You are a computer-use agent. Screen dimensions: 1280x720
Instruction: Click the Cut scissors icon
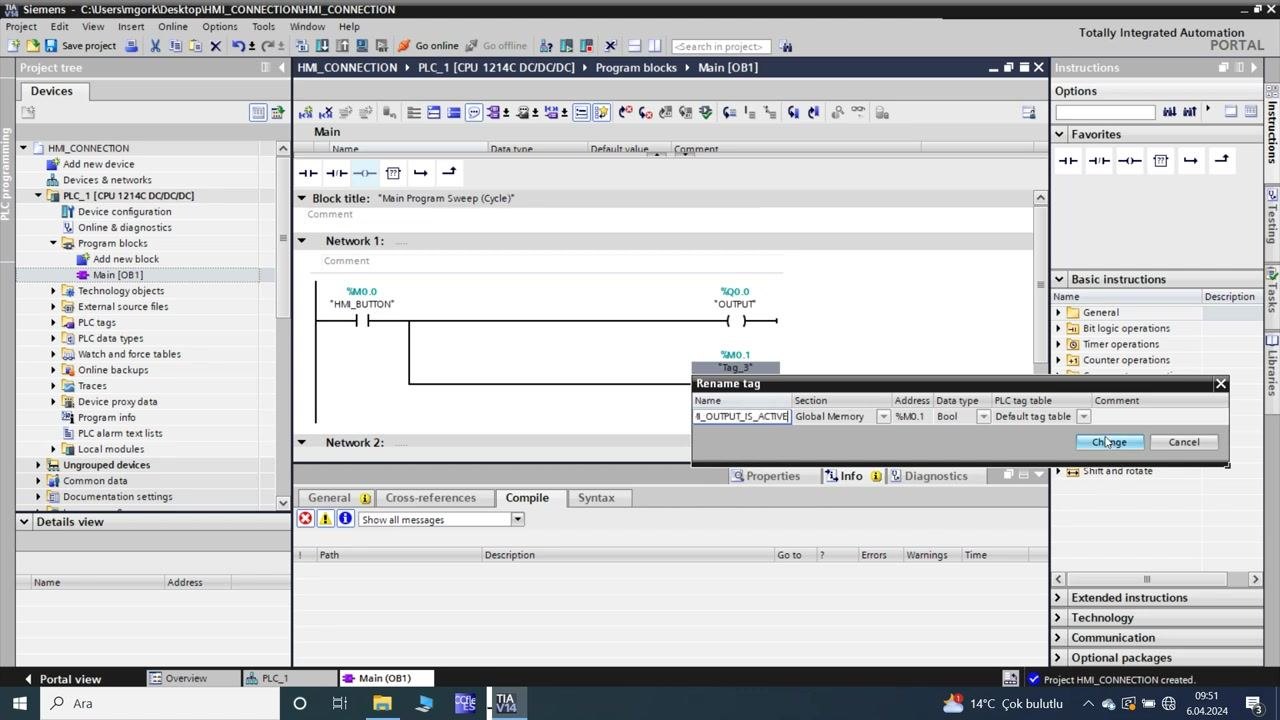pos(156,46)
